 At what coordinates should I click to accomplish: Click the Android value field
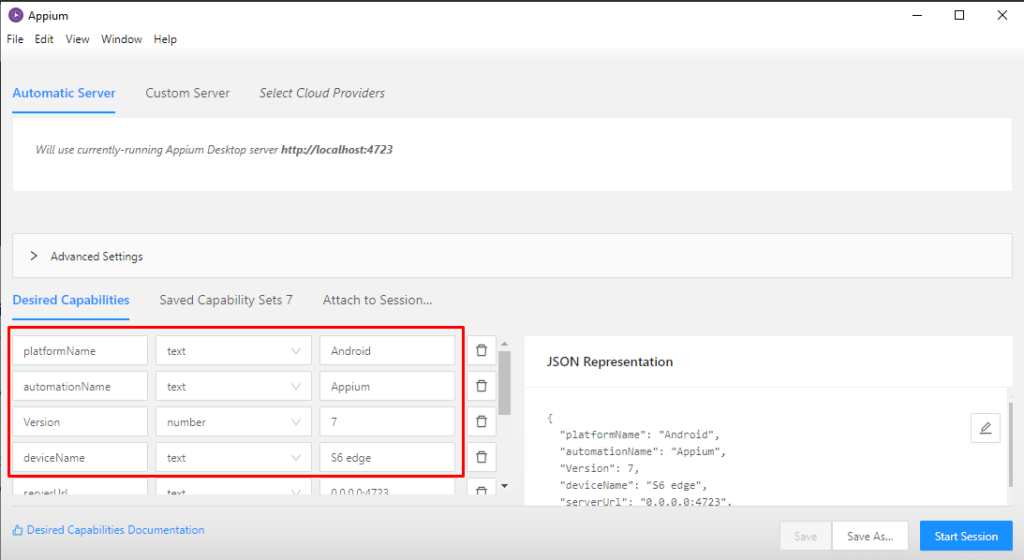[387, 350]
